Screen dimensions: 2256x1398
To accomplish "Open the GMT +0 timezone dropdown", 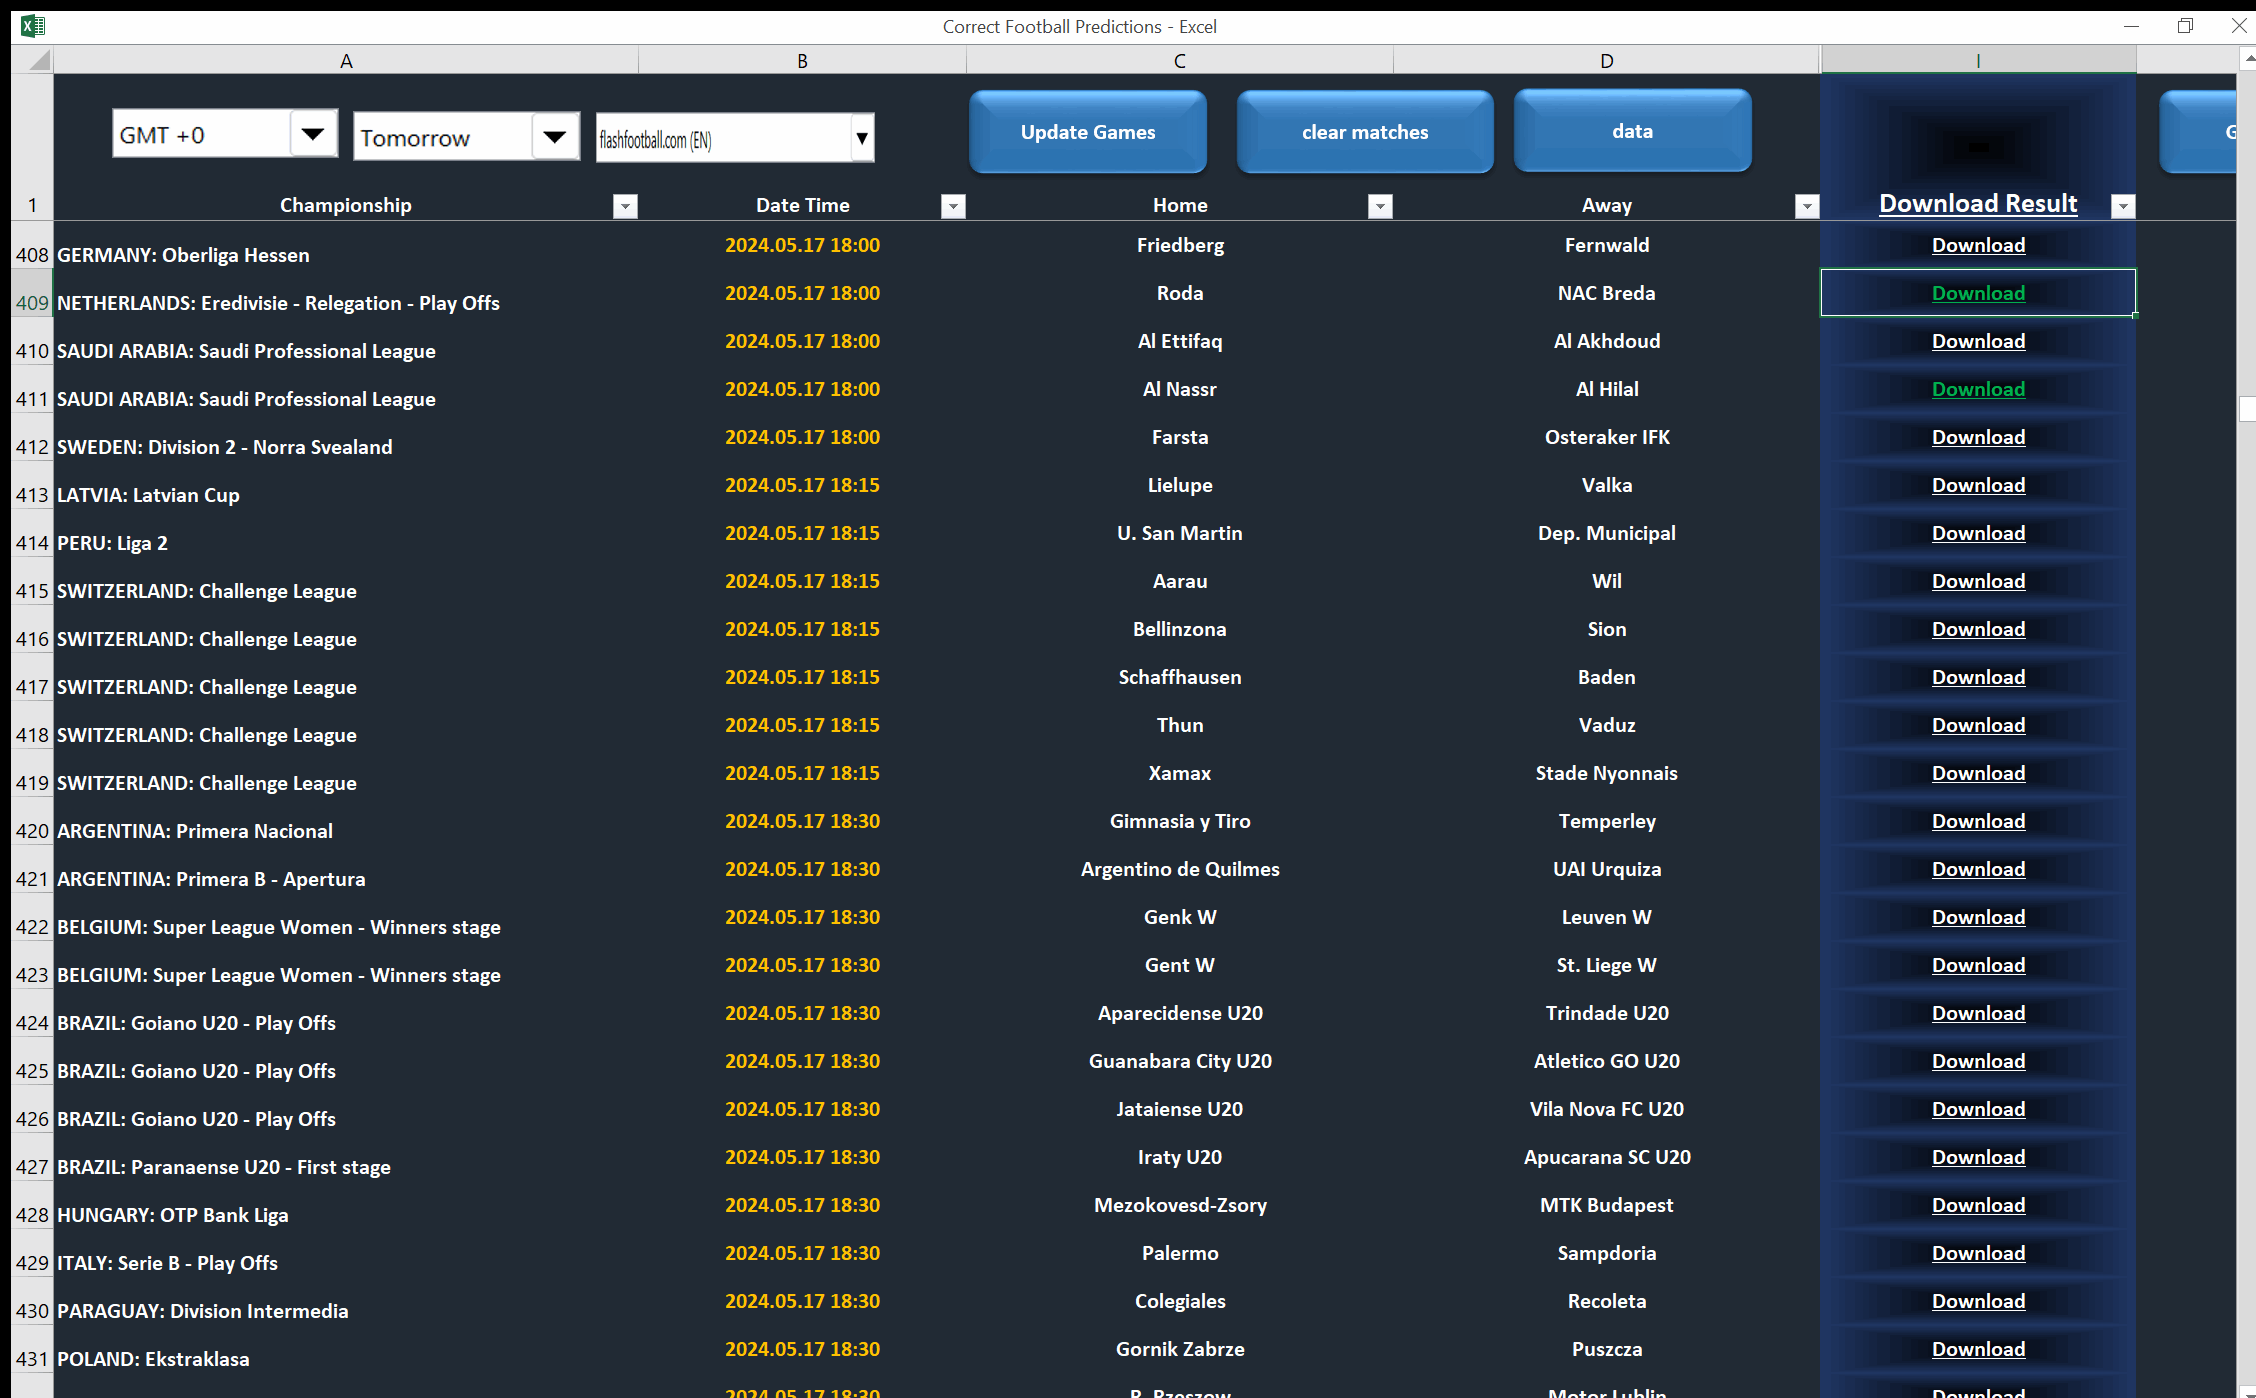I will pos(314,133).
